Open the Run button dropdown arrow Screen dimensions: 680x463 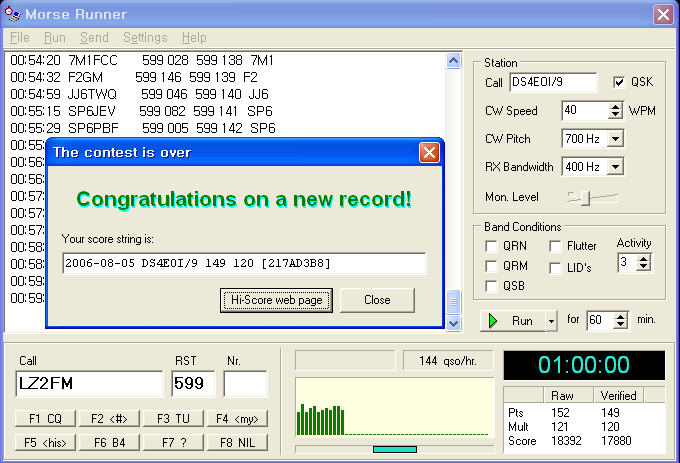tap(551, 321)
